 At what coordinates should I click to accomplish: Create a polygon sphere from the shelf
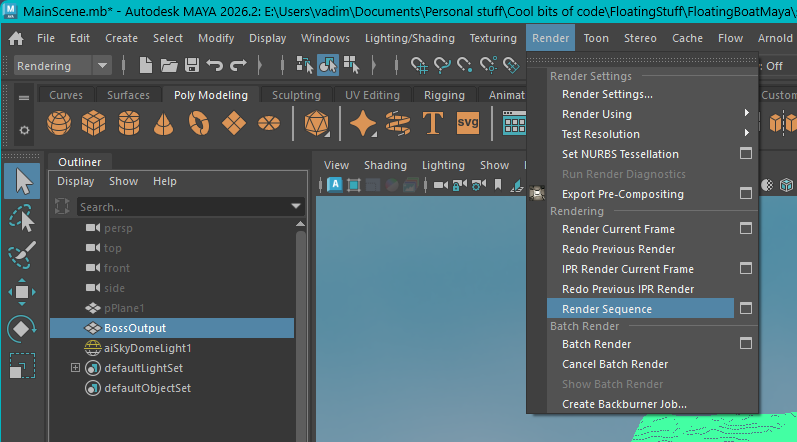click(x=59, y=123)
